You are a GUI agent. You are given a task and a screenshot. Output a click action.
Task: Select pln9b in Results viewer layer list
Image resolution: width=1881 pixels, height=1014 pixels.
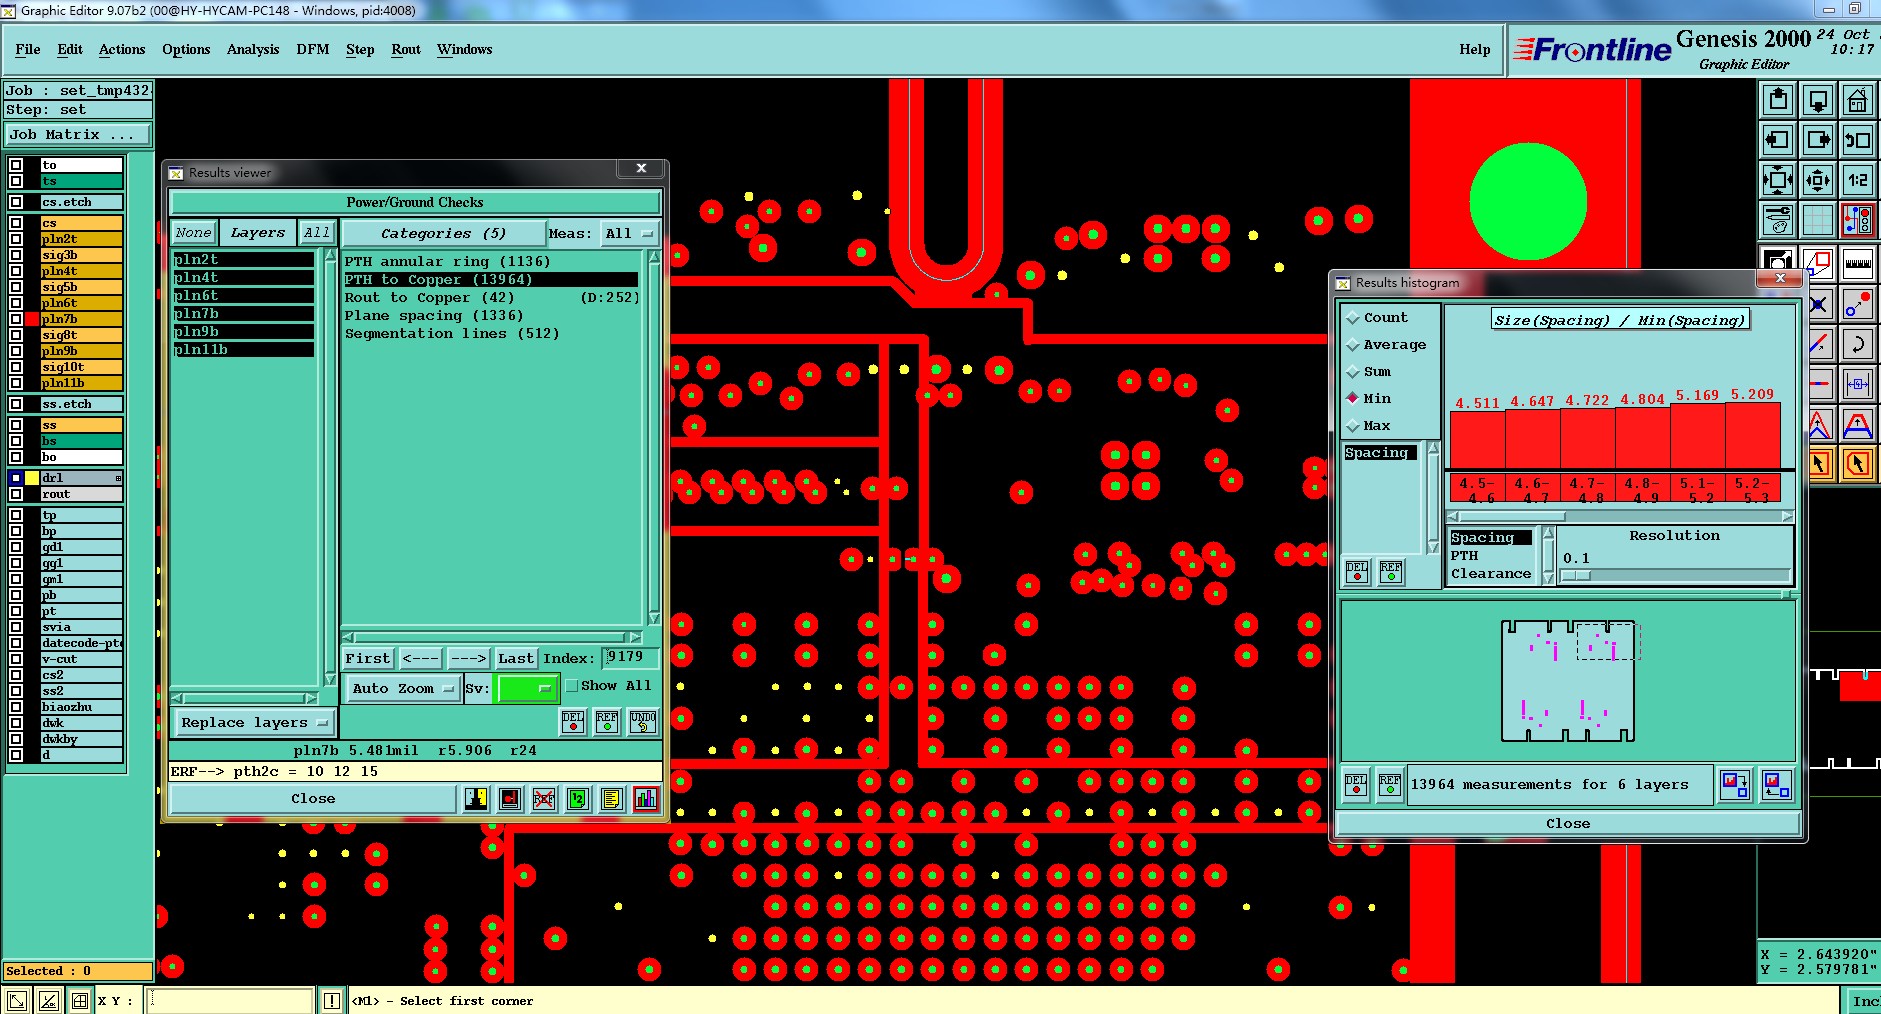pyautogui.click(x=243, y=332)
